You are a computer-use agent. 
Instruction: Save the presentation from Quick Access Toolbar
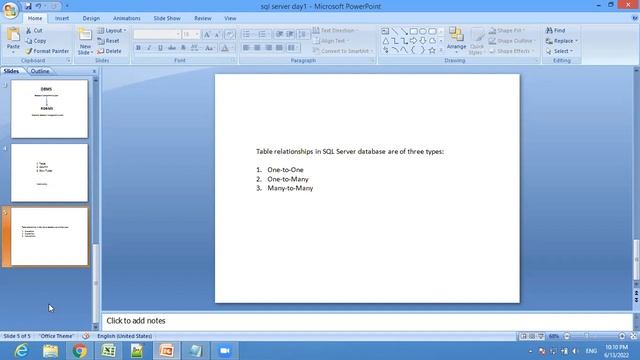(x=28, y=6)
